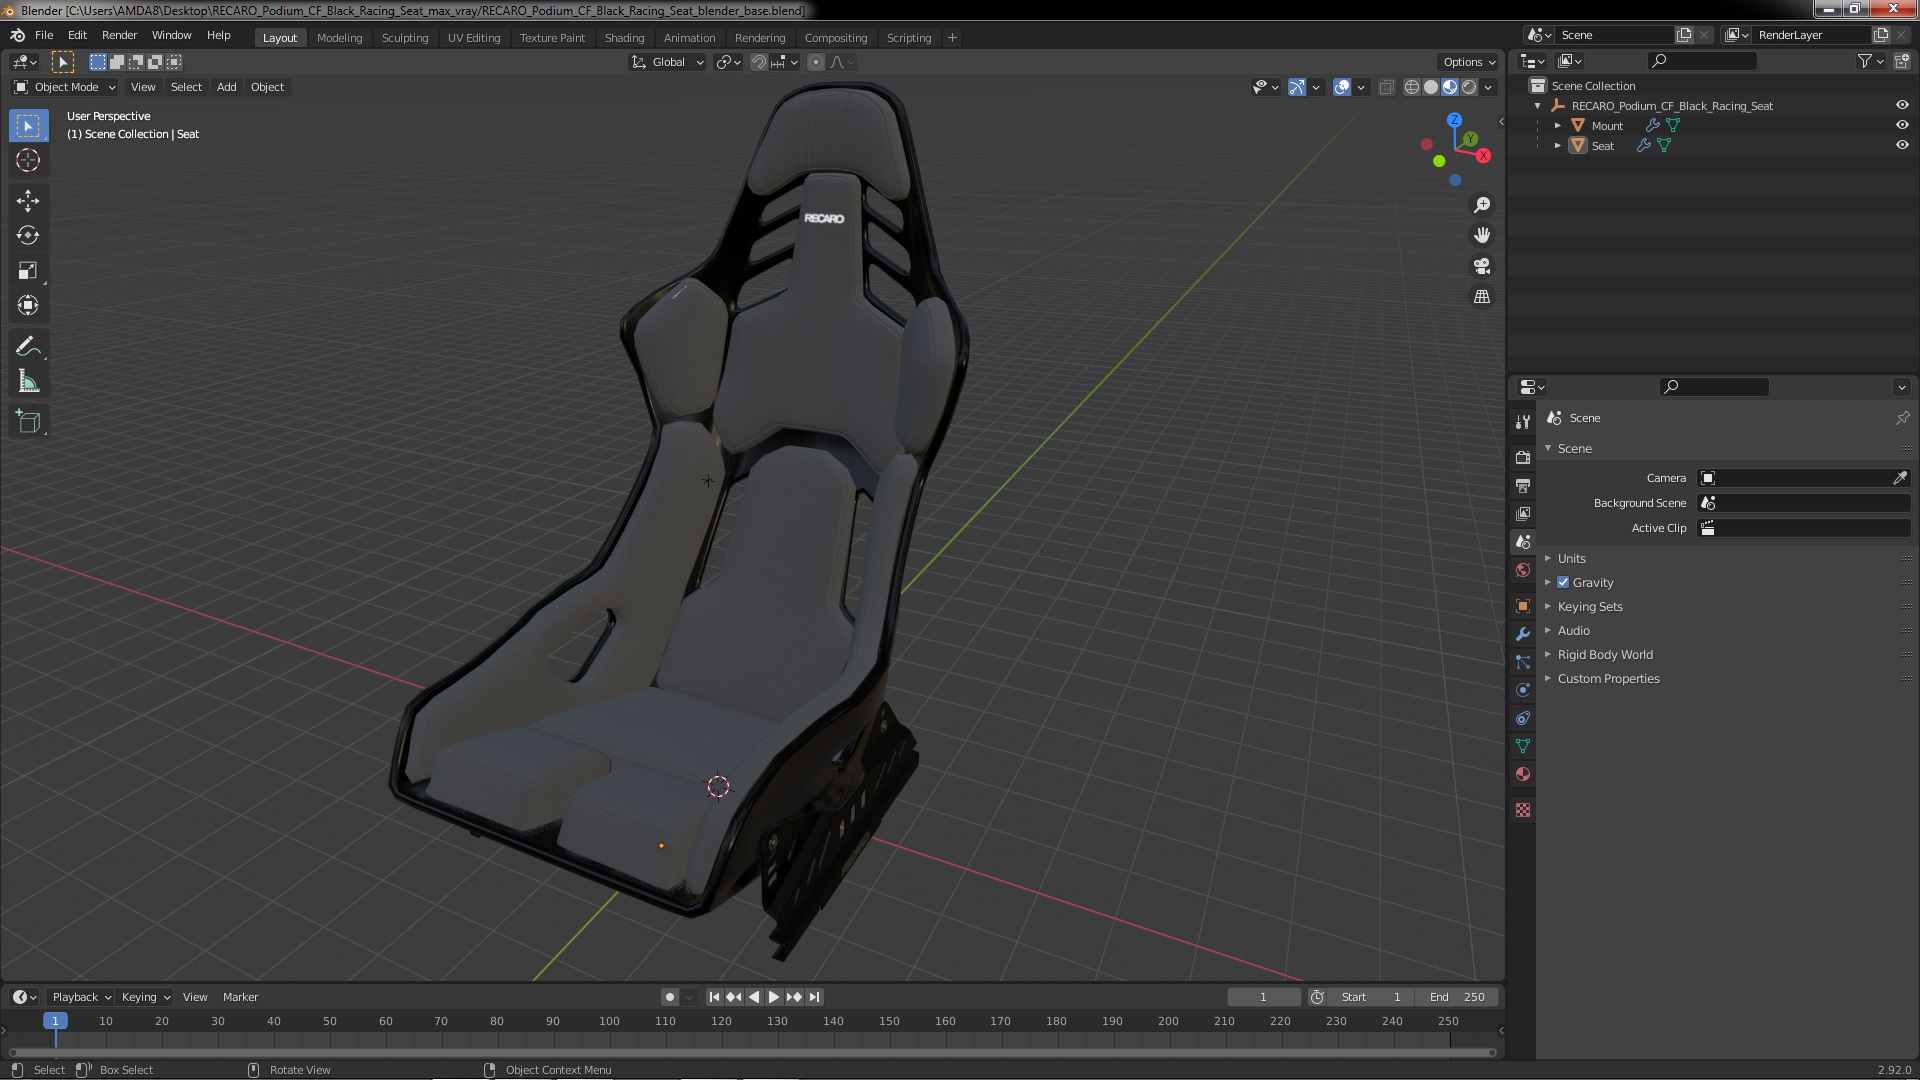This screenshot has height=1080, width=1920.
Task: Select the Add Cube tool
Action: [28, 422]
